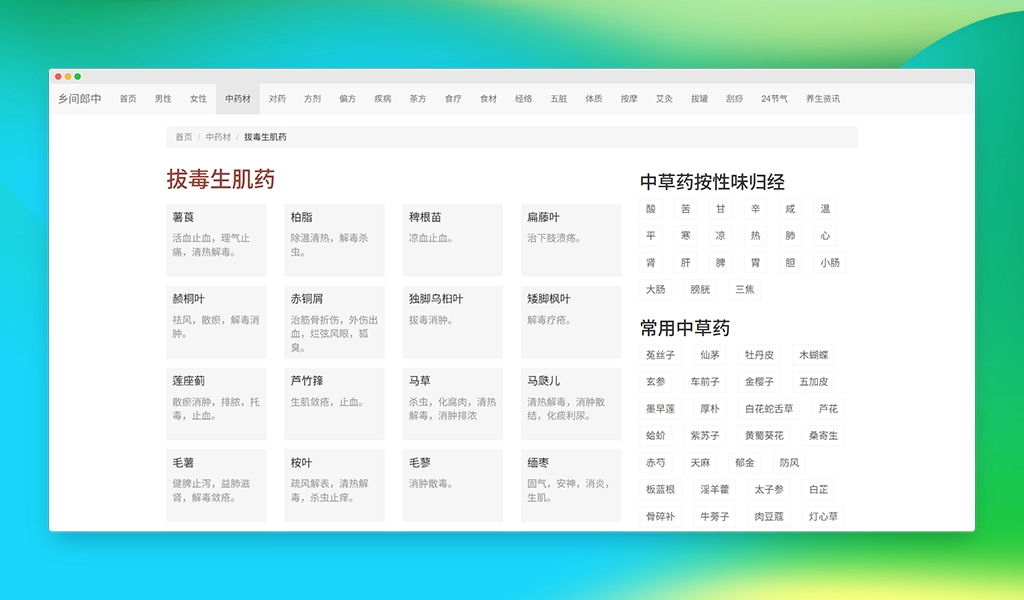Select the 女性 navigation item
This screenshot has height=600, width=1024.
[199, 99]
